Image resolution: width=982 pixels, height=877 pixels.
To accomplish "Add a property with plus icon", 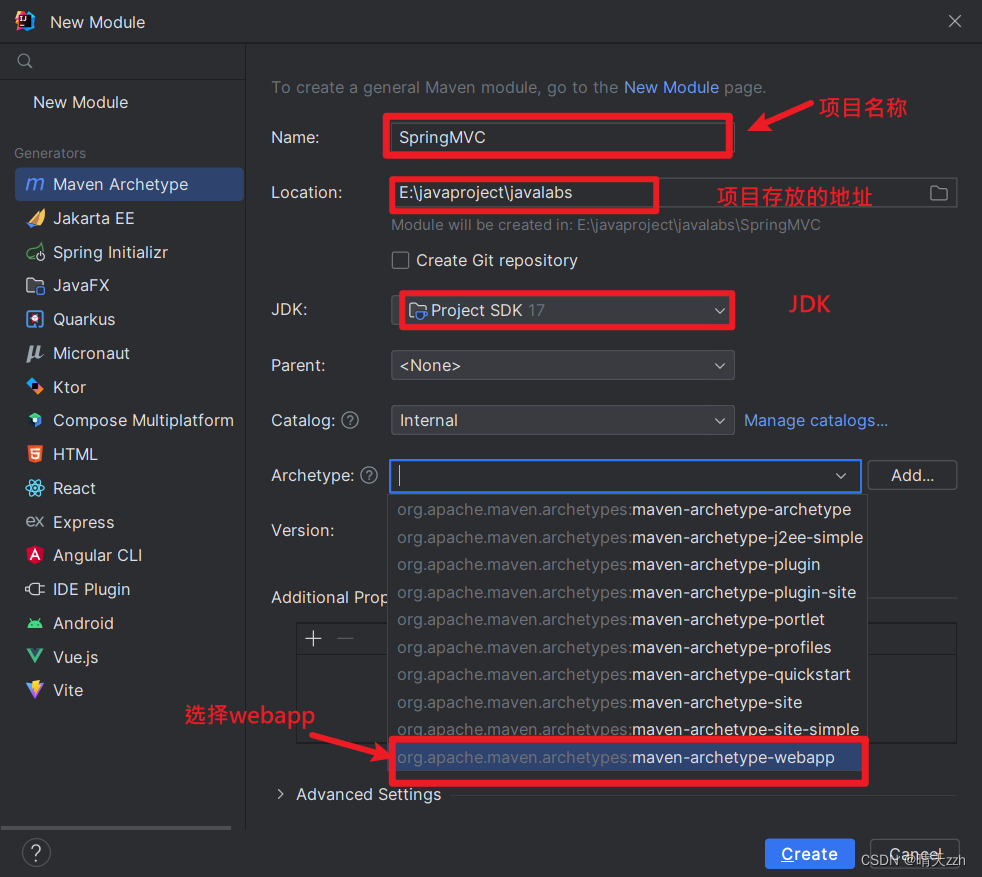I will coord(313,638).
